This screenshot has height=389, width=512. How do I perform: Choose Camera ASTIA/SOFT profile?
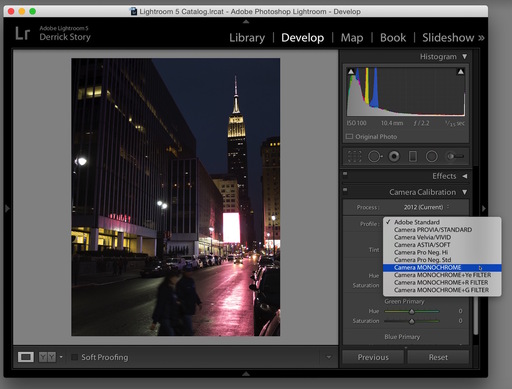click(x=442, y=245)
